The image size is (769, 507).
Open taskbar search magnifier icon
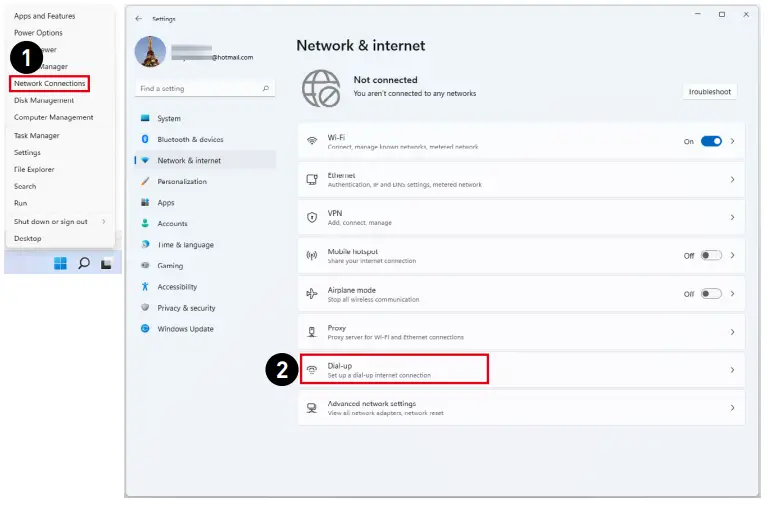tap(84, 263)
